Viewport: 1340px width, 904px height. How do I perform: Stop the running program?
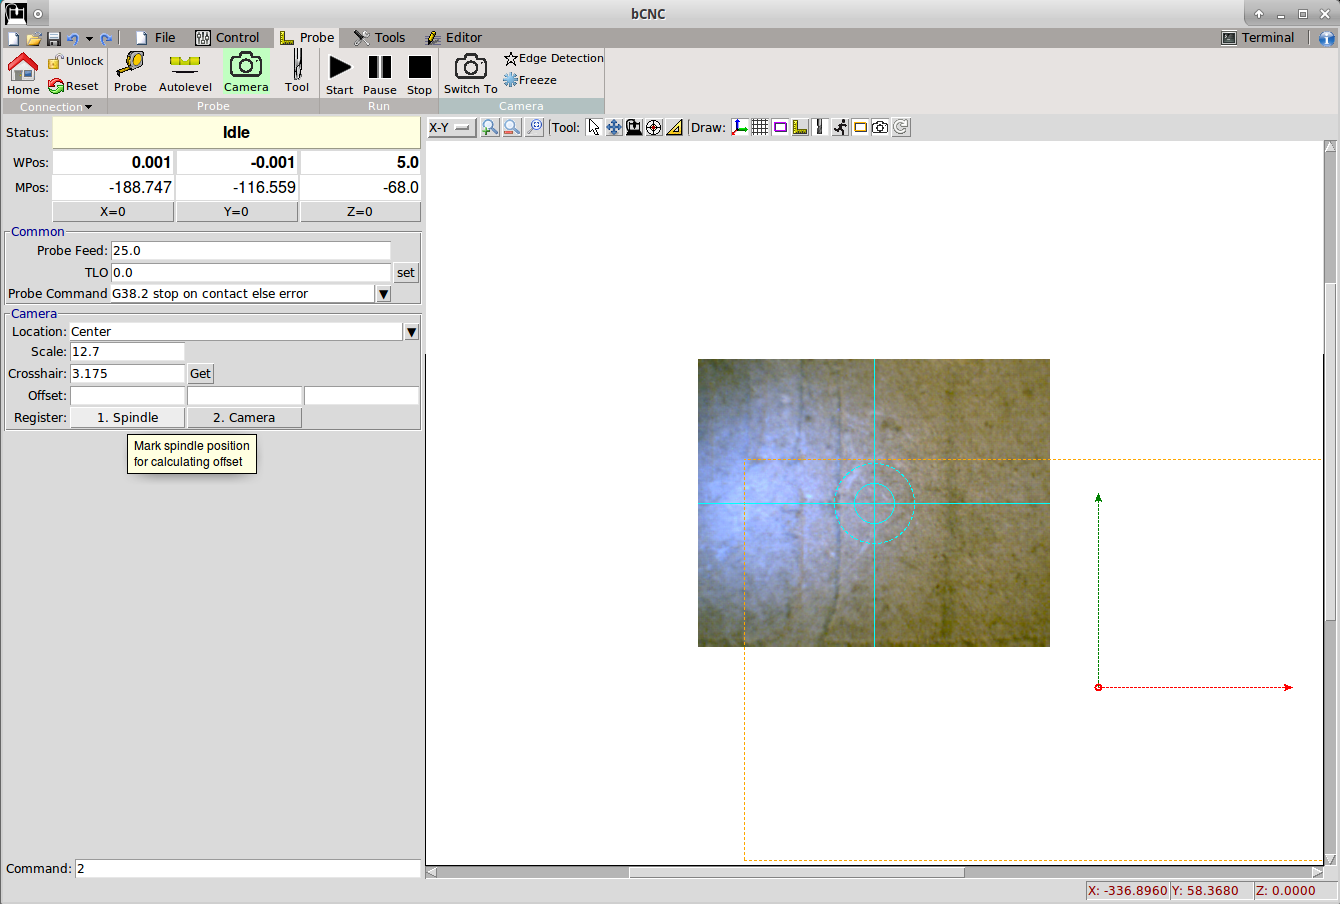coord(419,73)
